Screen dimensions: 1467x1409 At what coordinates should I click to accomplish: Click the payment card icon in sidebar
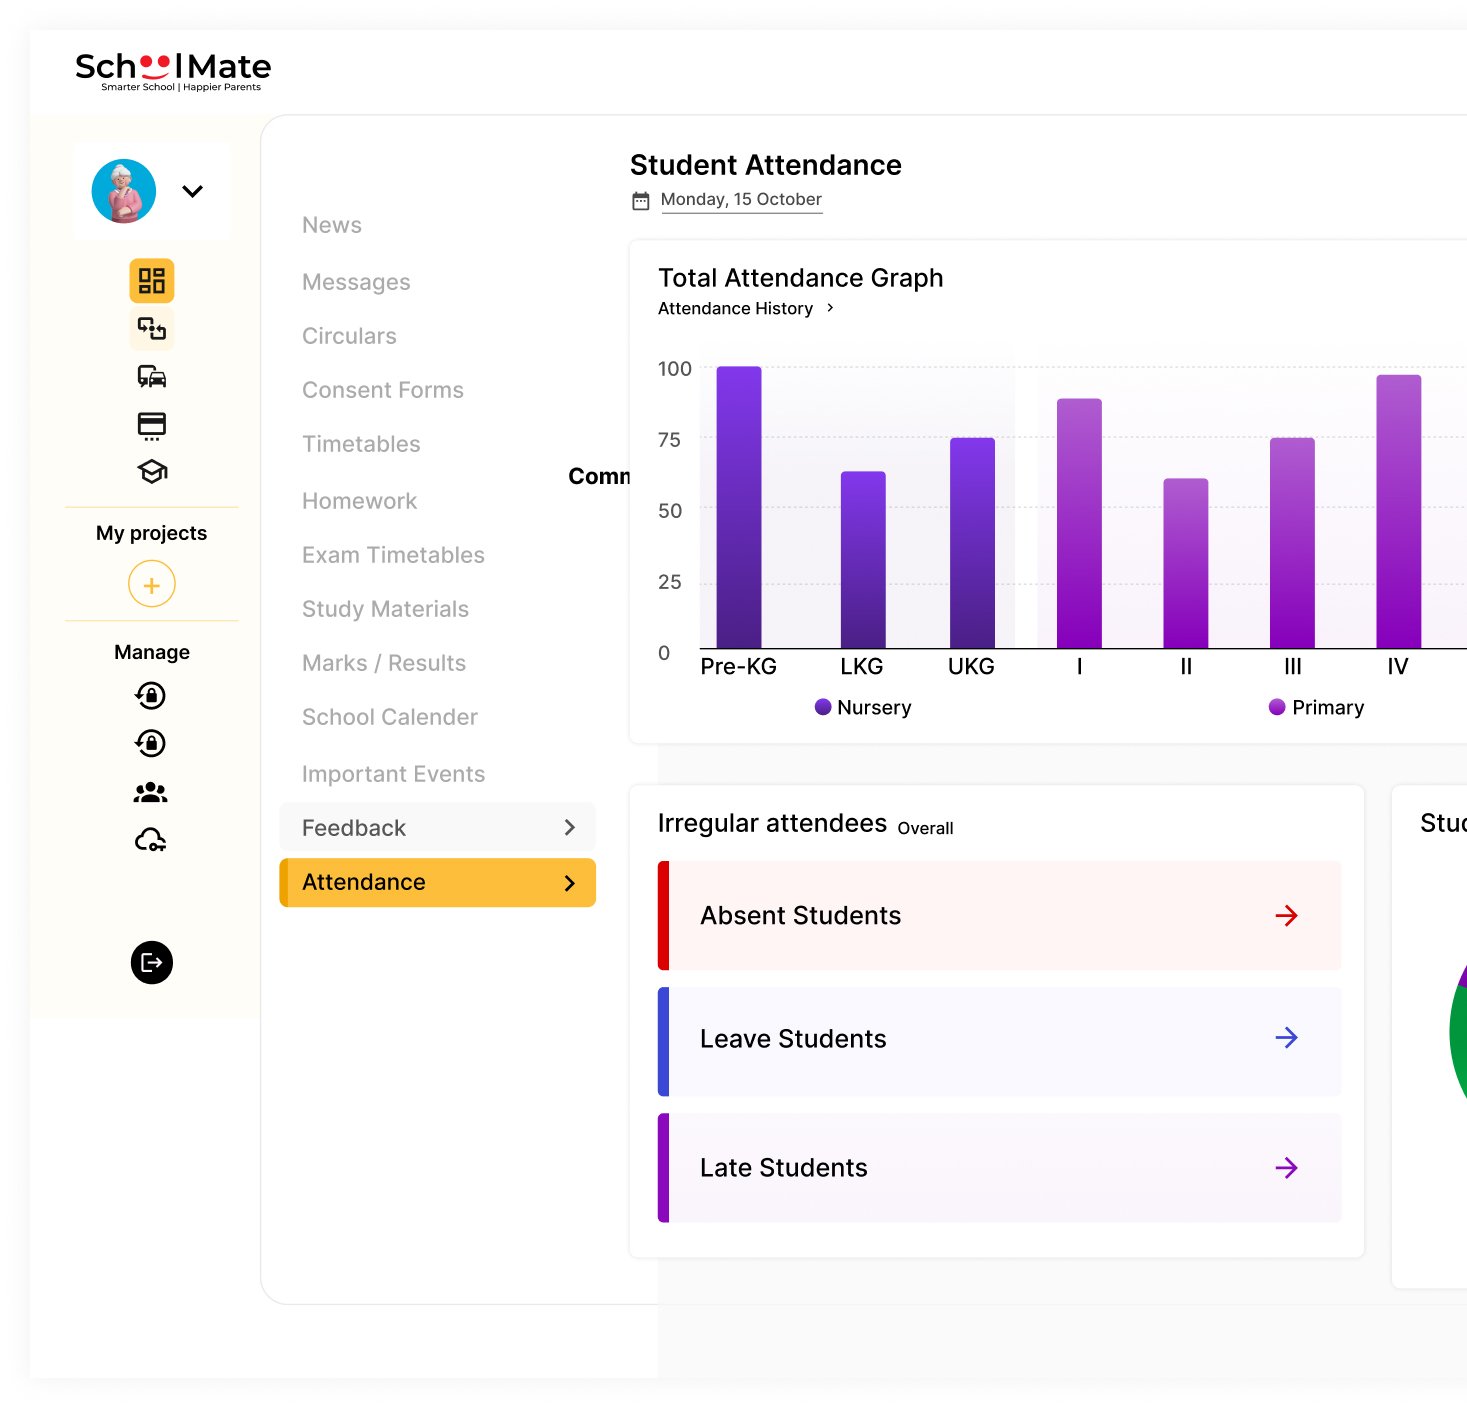[x=152, y=425]
